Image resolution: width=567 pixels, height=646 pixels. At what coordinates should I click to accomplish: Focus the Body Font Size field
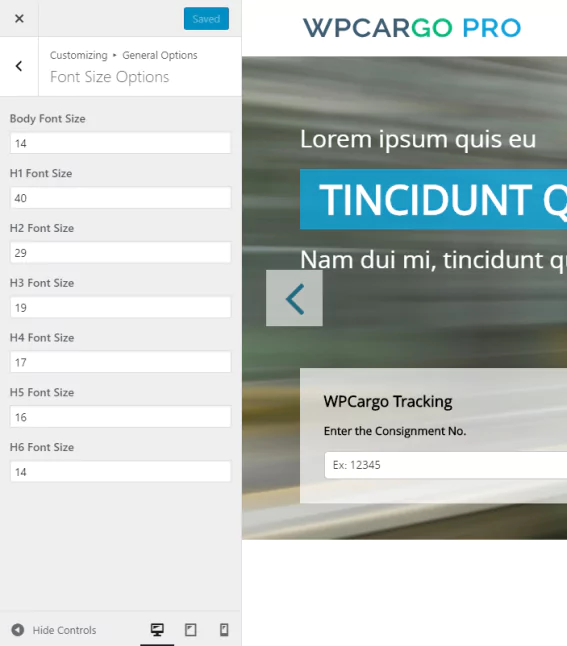(120, 143)
